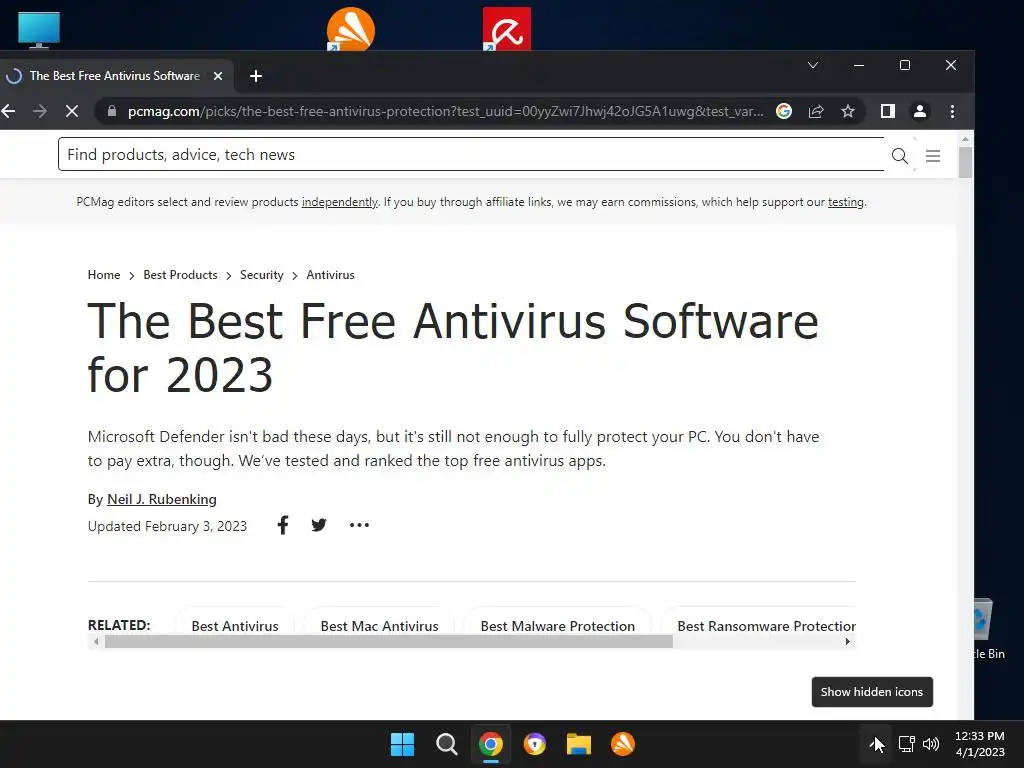The width and height of the screenshot is (1024, 768).
Task: Go to Best Products breadcrumb
Action: (x=180, y=275)
